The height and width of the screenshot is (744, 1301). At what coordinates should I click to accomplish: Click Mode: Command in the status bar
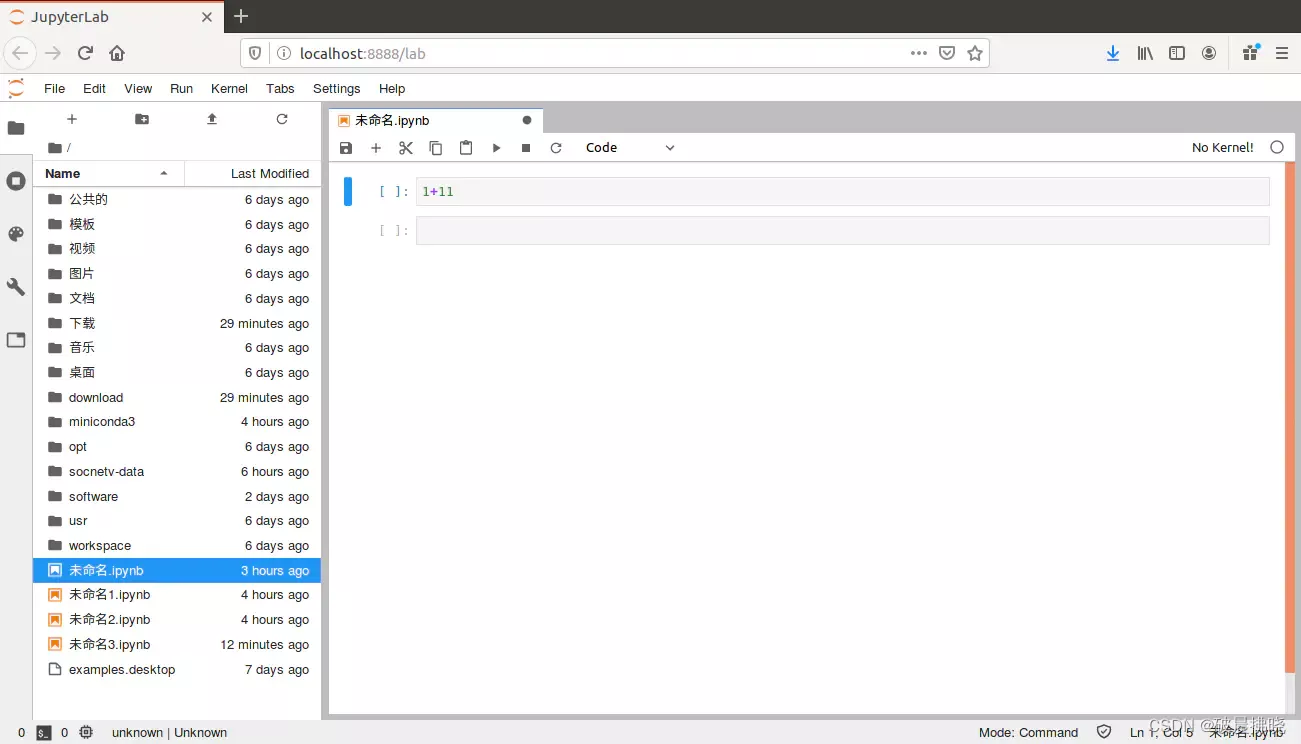coord(1027,732)
